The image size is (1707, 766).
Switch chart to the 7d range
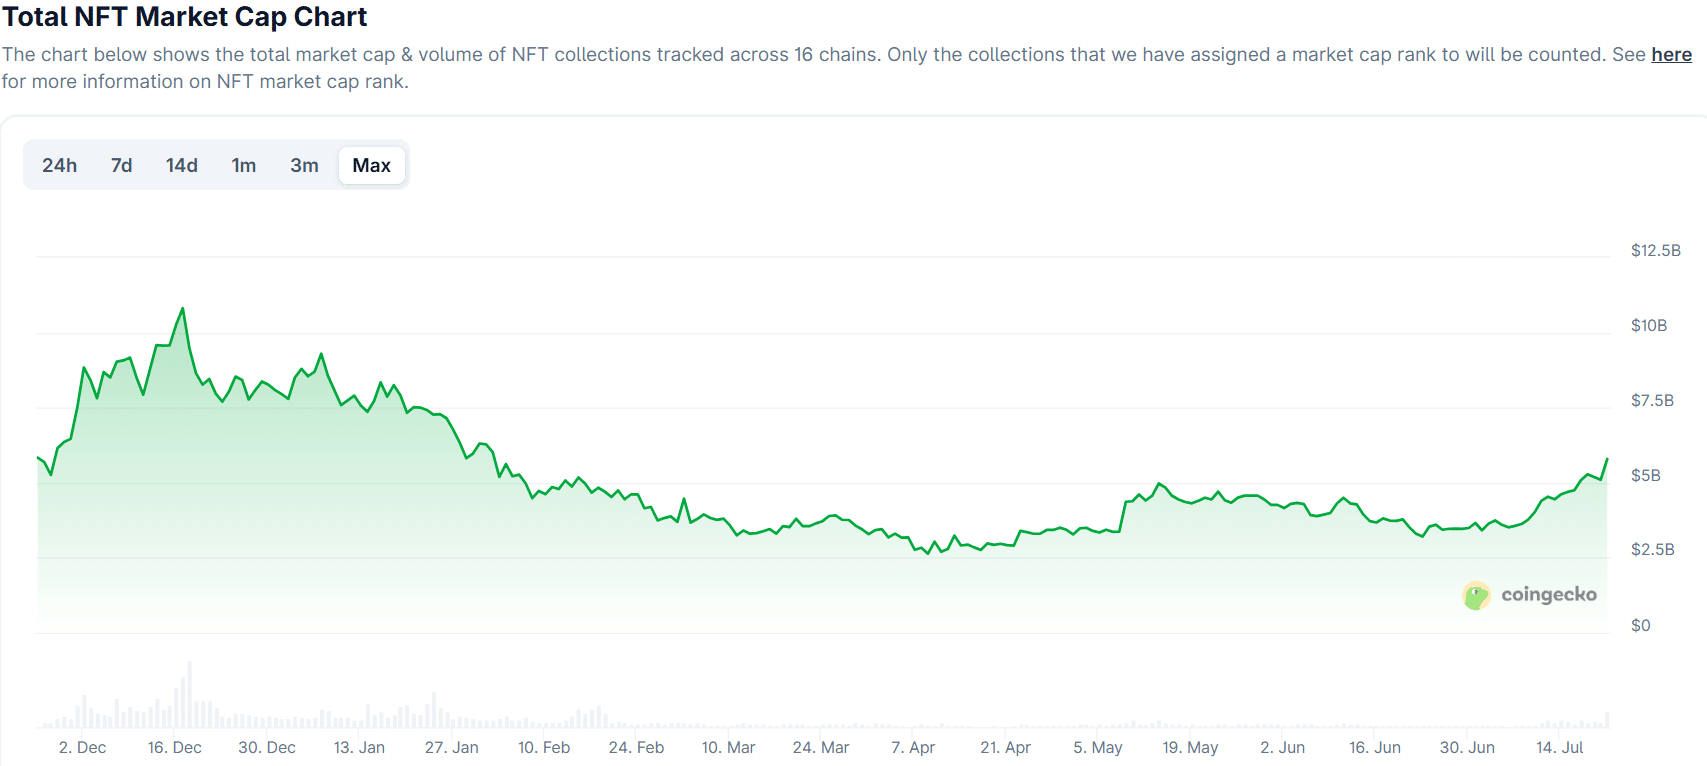121,166
